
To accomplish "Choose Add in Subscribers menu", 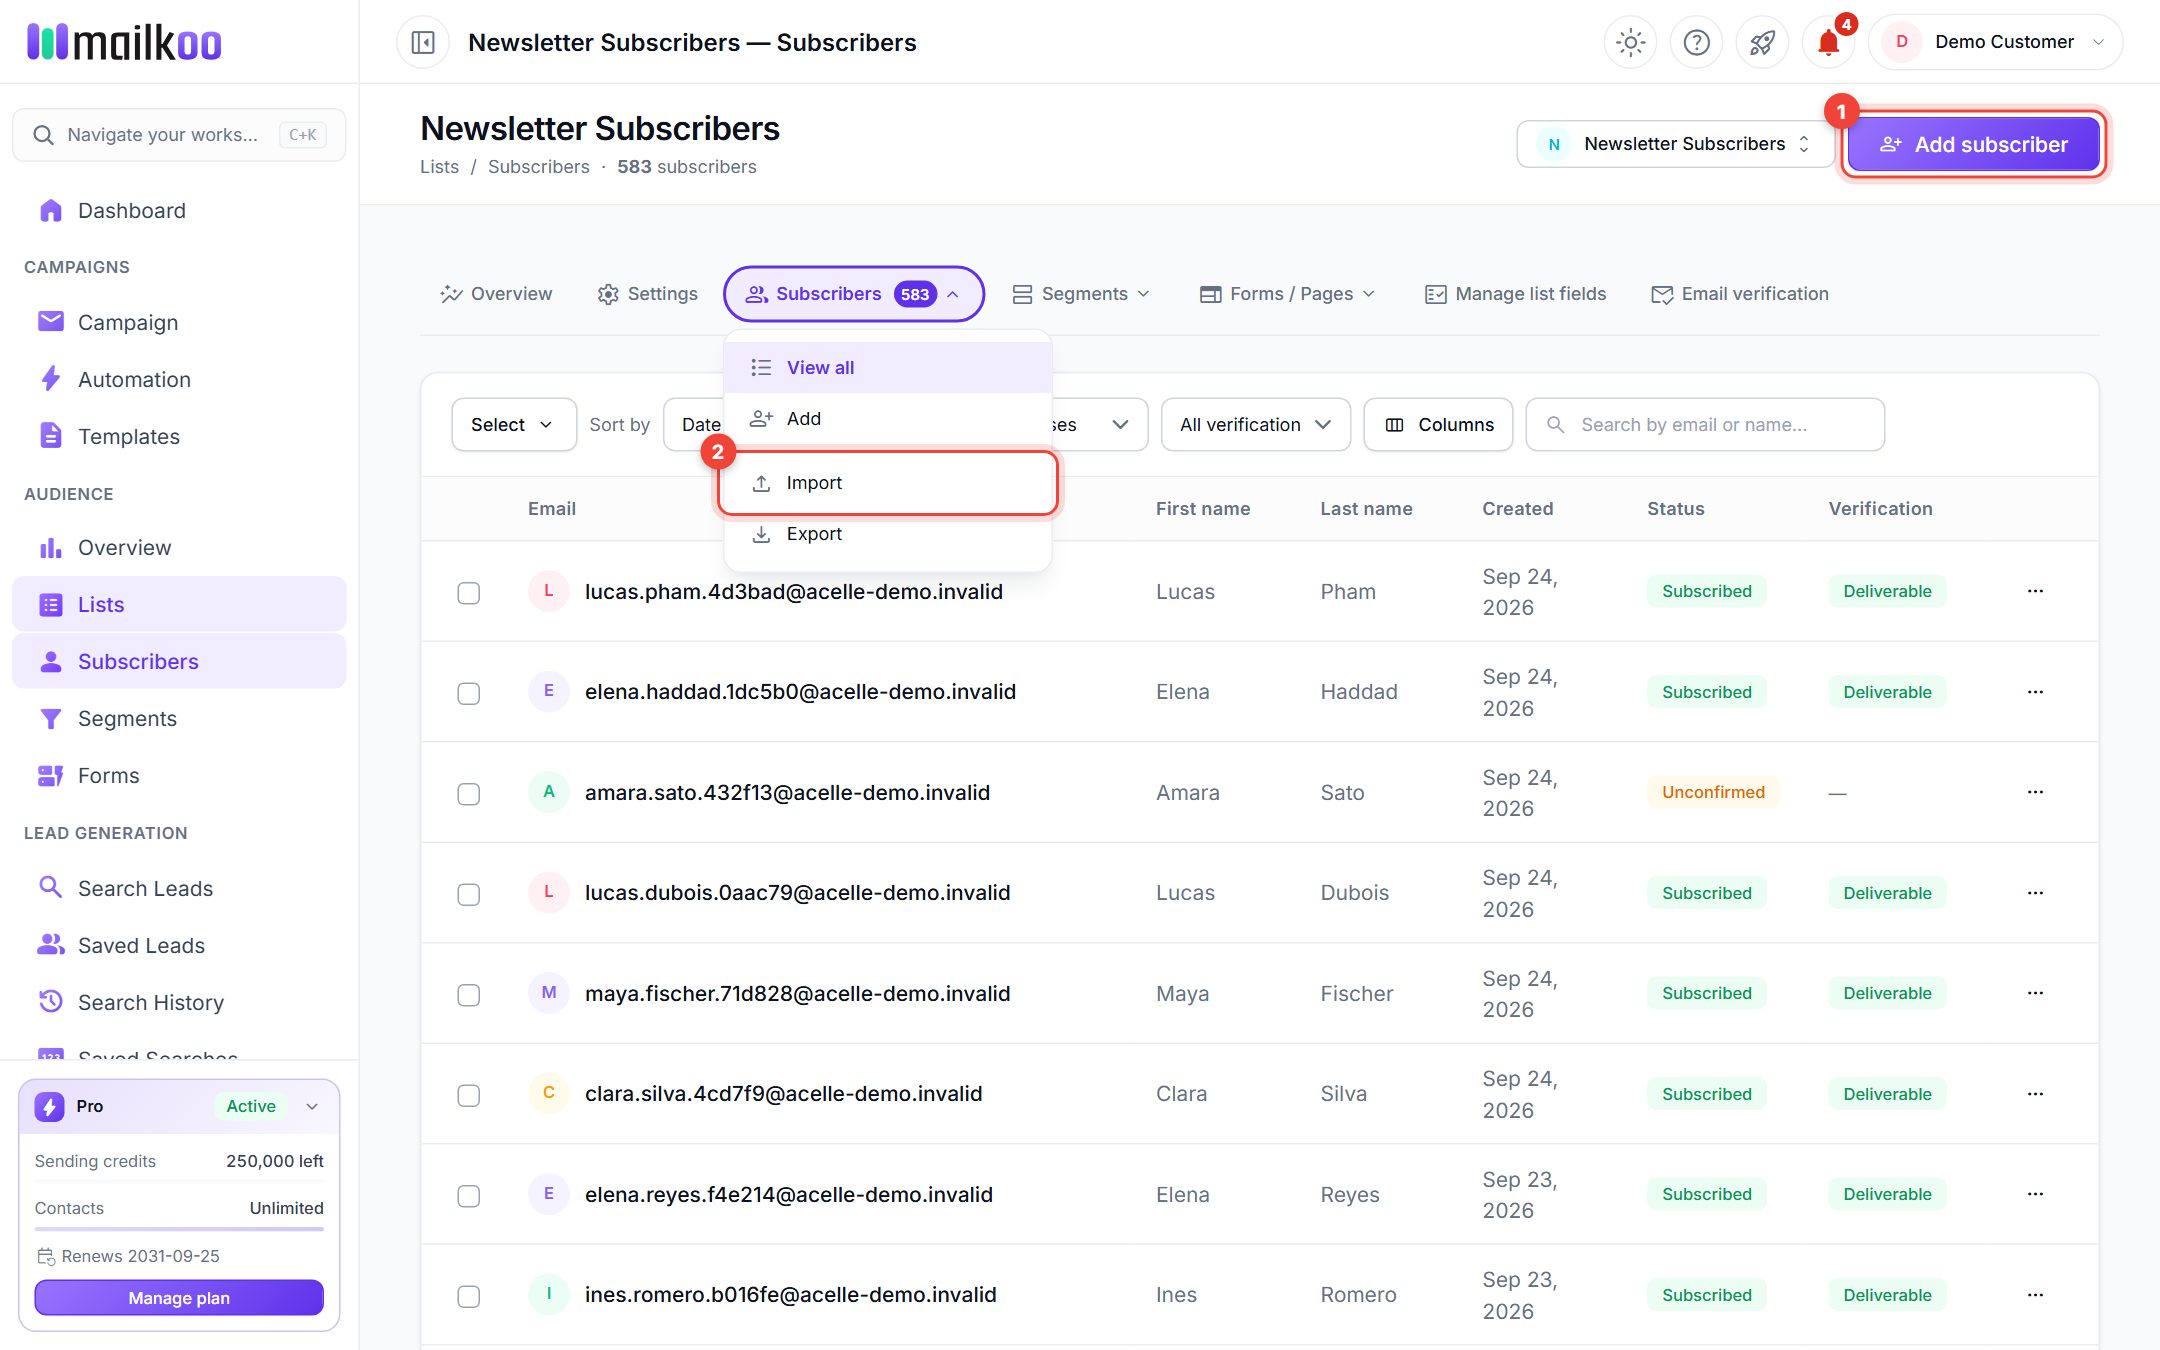I will pos(888,418).
